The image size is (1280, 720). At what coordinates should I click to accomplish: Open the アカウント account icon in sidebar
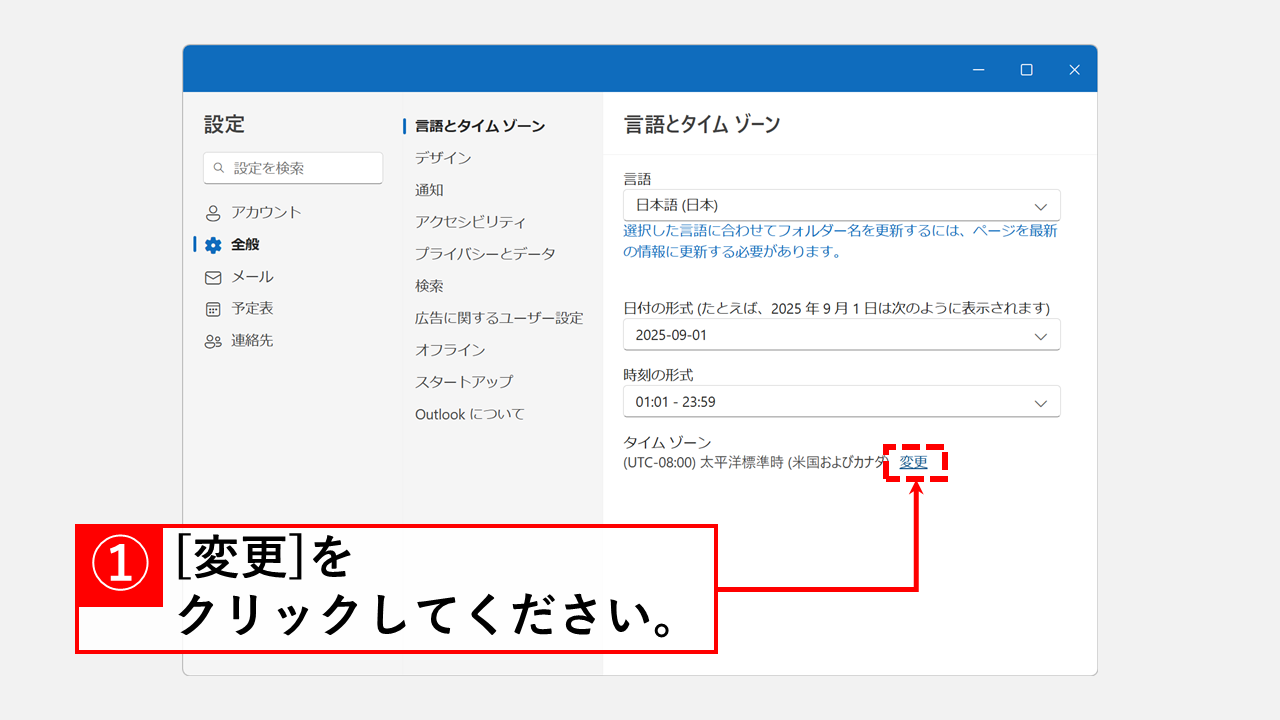tap(212, 212)
